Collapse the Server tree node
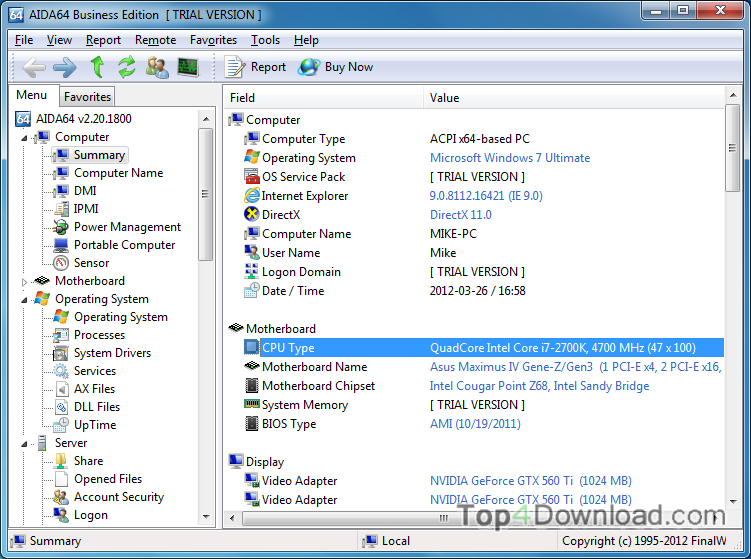The height and width of the screenshot is (559, 751). click(24, 444)
